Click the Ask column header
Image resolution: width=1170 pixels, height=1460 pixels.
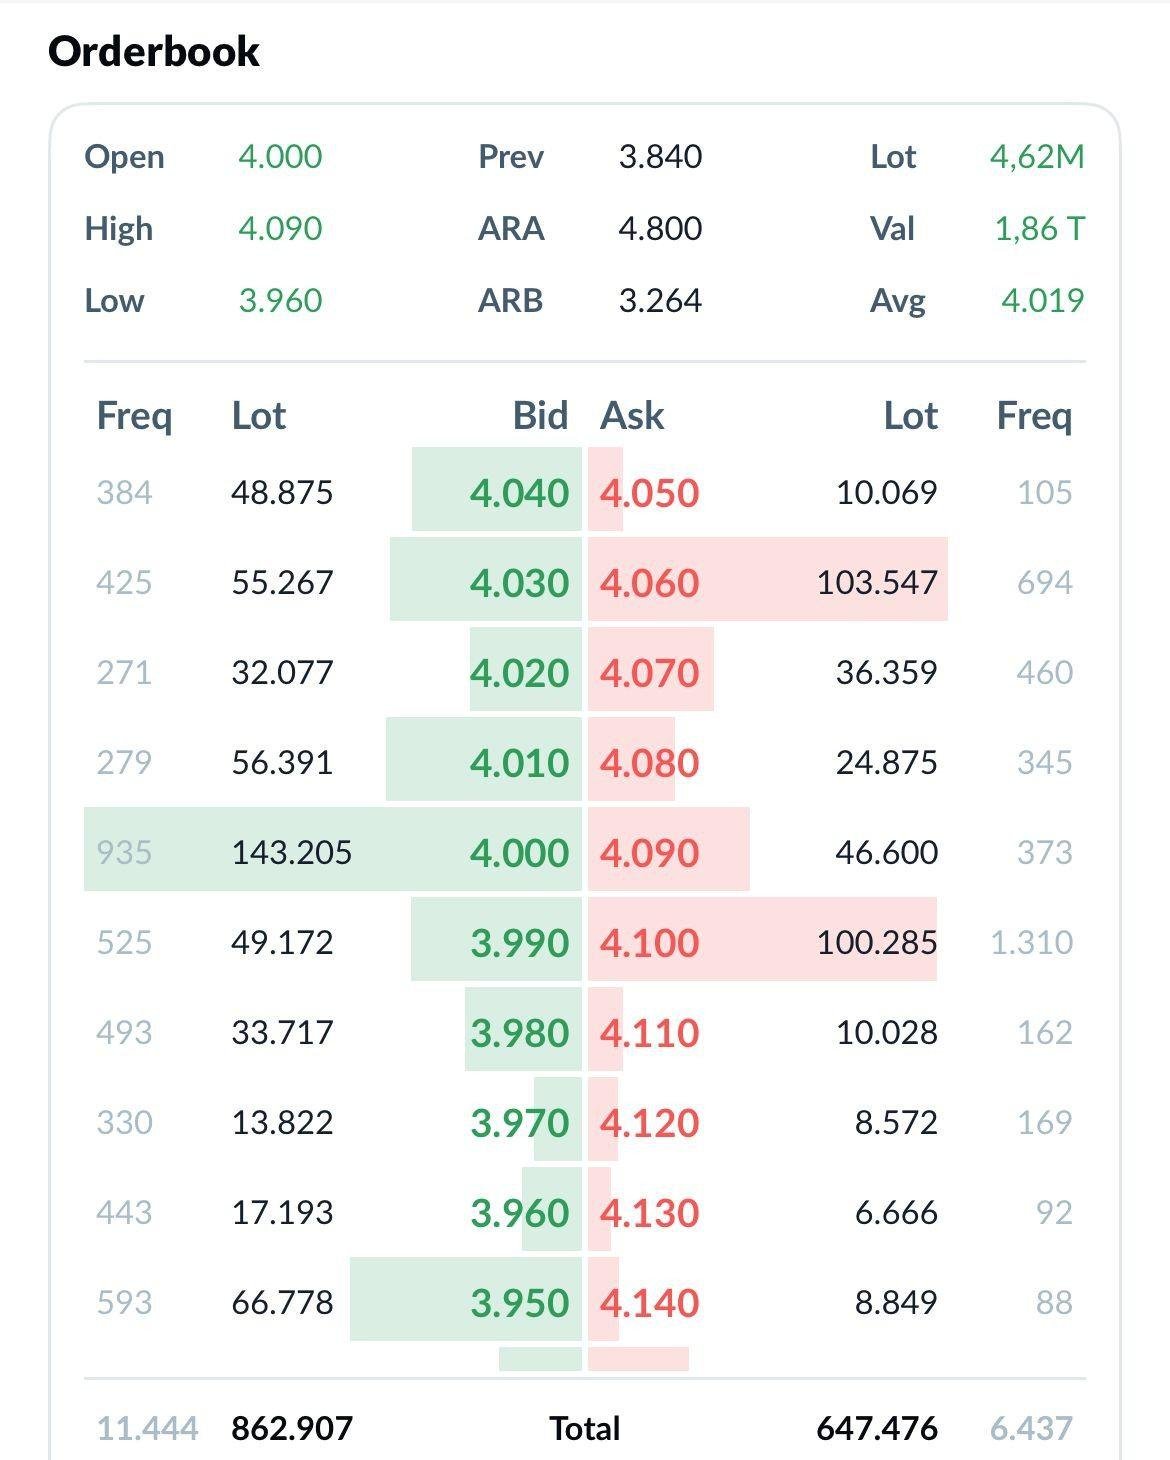pos(632,415)
